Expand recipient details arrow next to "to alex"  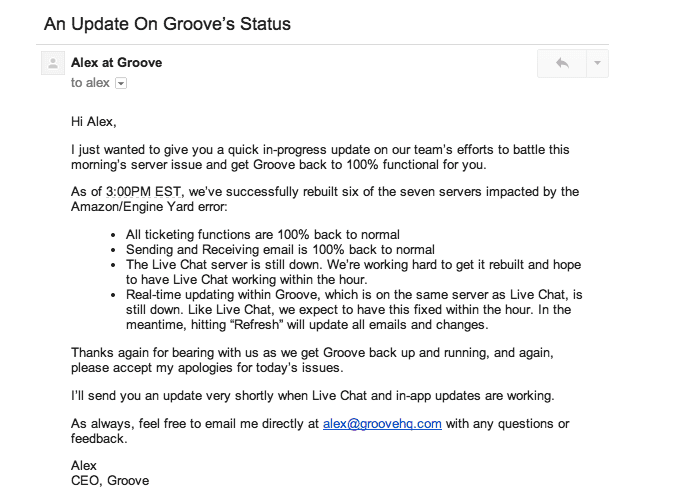(121, 83)
